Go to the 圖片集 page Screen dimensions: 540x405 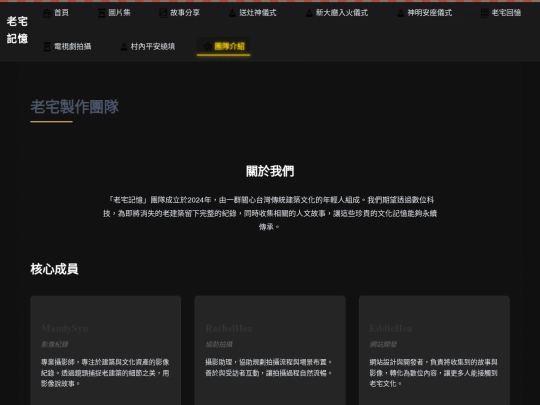point(114,13)
